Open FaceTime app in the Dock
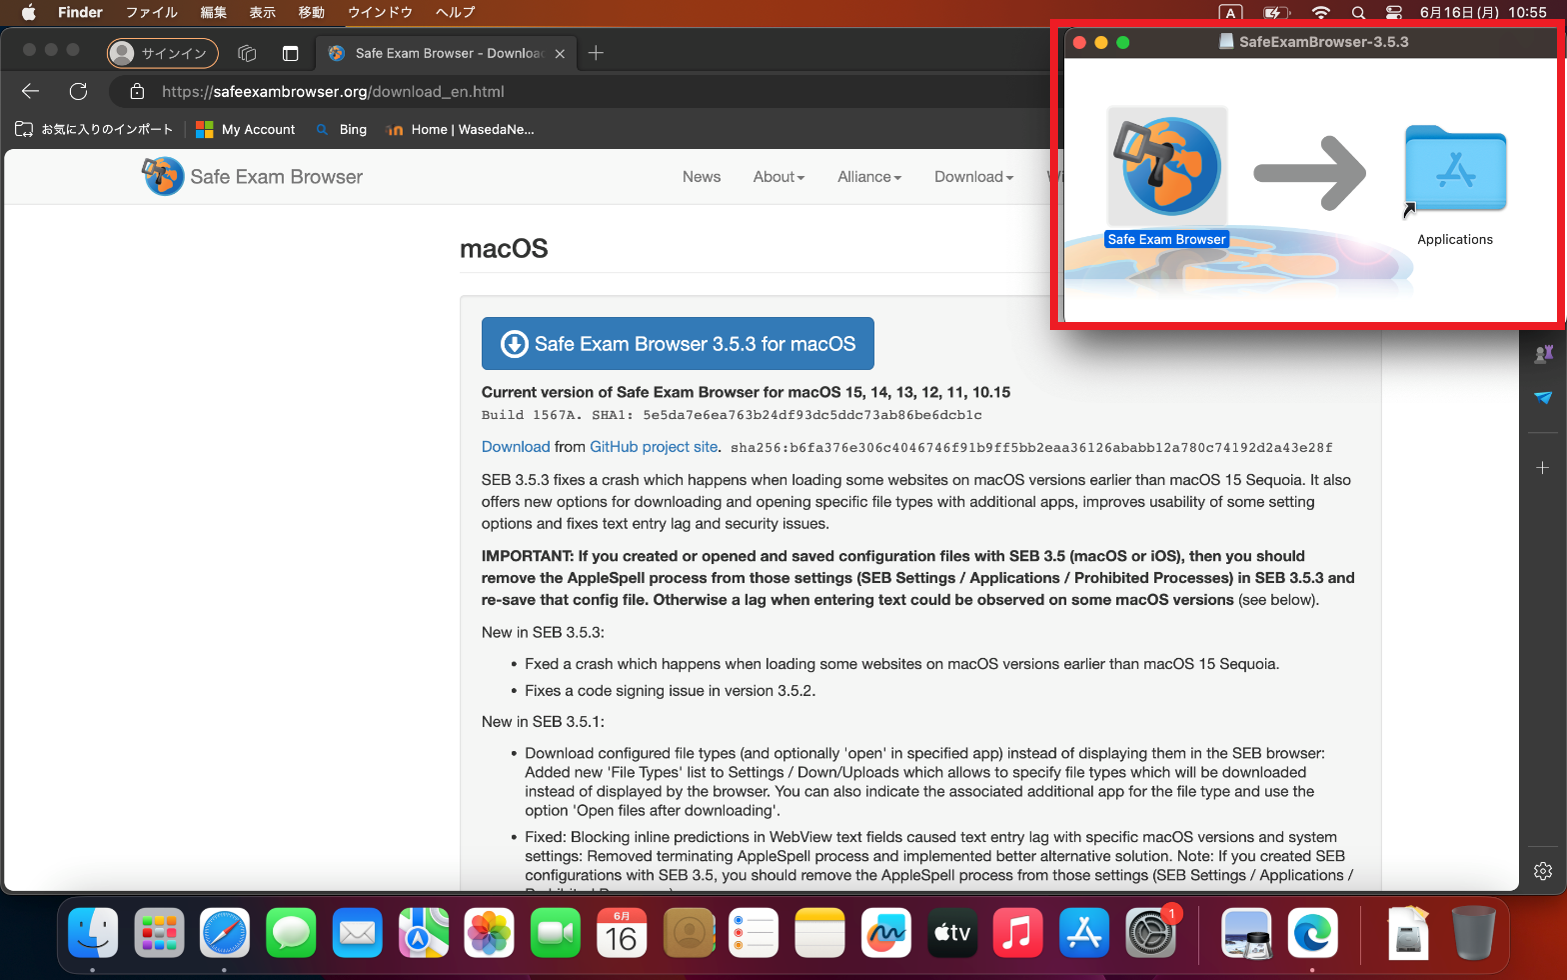This screenshot has height=980, width=1567. click(555, 934)
